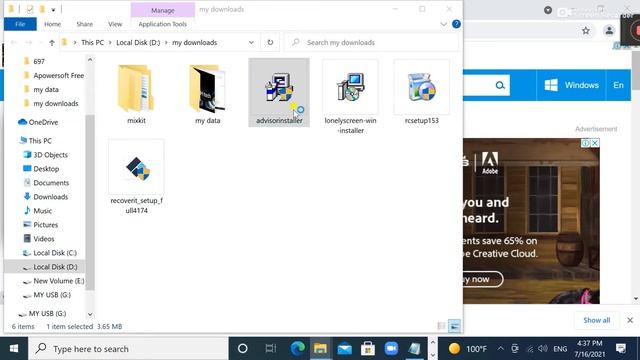Select 697 folder in navigation pane
Screen dimensions: 640x360
point(39,61)
